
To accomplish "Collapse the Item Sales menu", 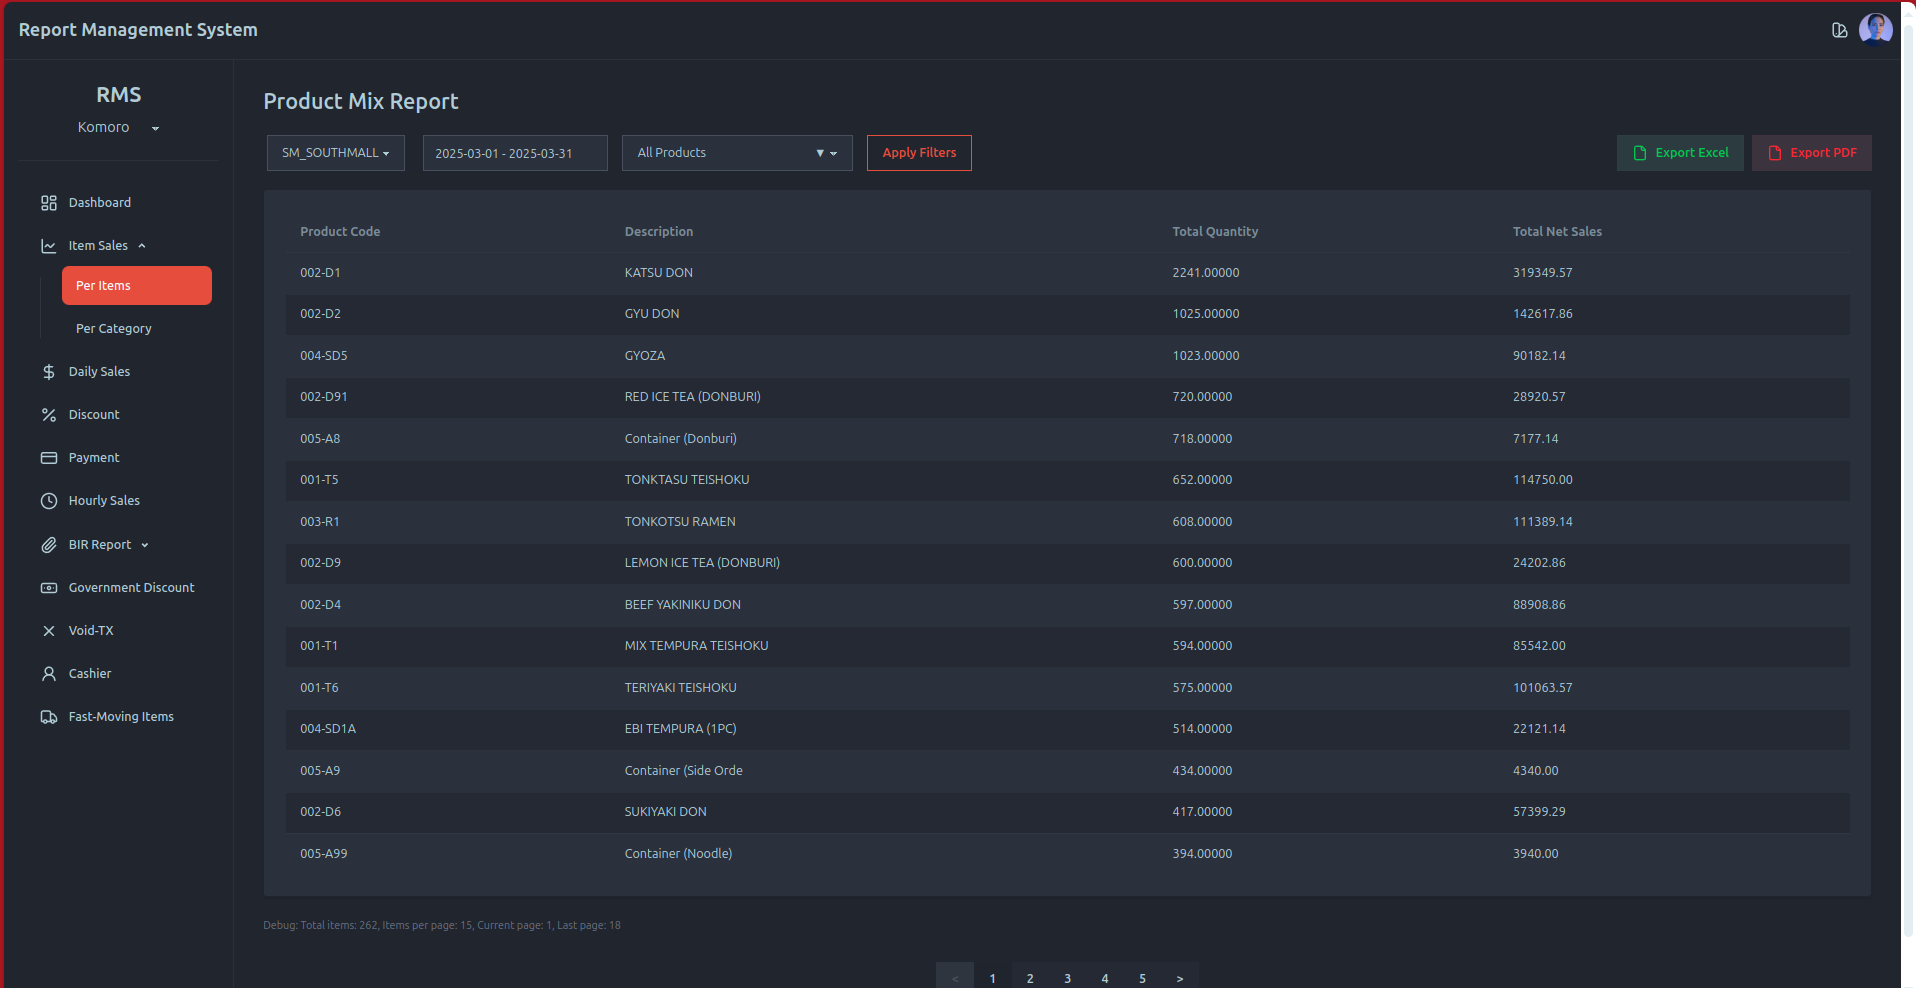I will (x=98, y=246).
